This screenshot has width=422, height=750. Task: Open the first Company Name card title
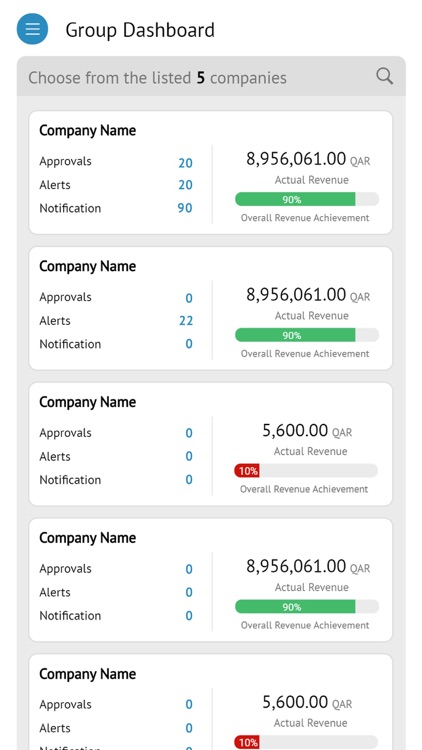point(88,131)
